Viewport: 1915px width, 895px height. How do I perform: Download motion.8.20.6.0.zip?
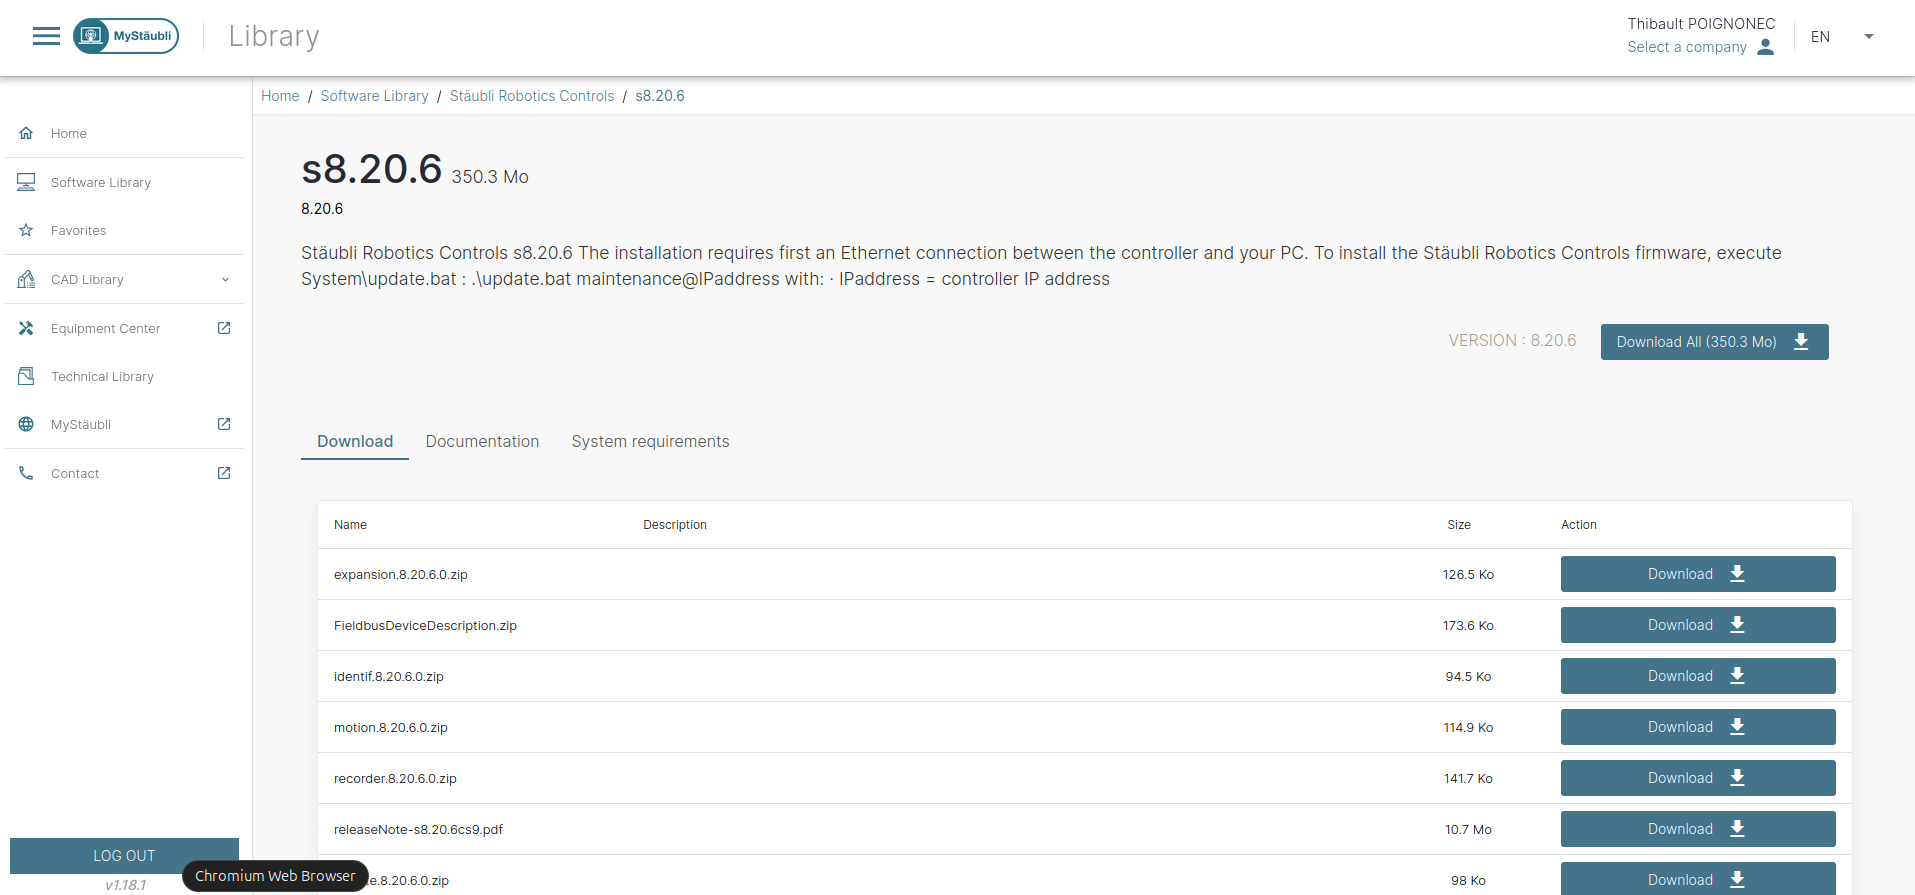[x=1698, y=727]
